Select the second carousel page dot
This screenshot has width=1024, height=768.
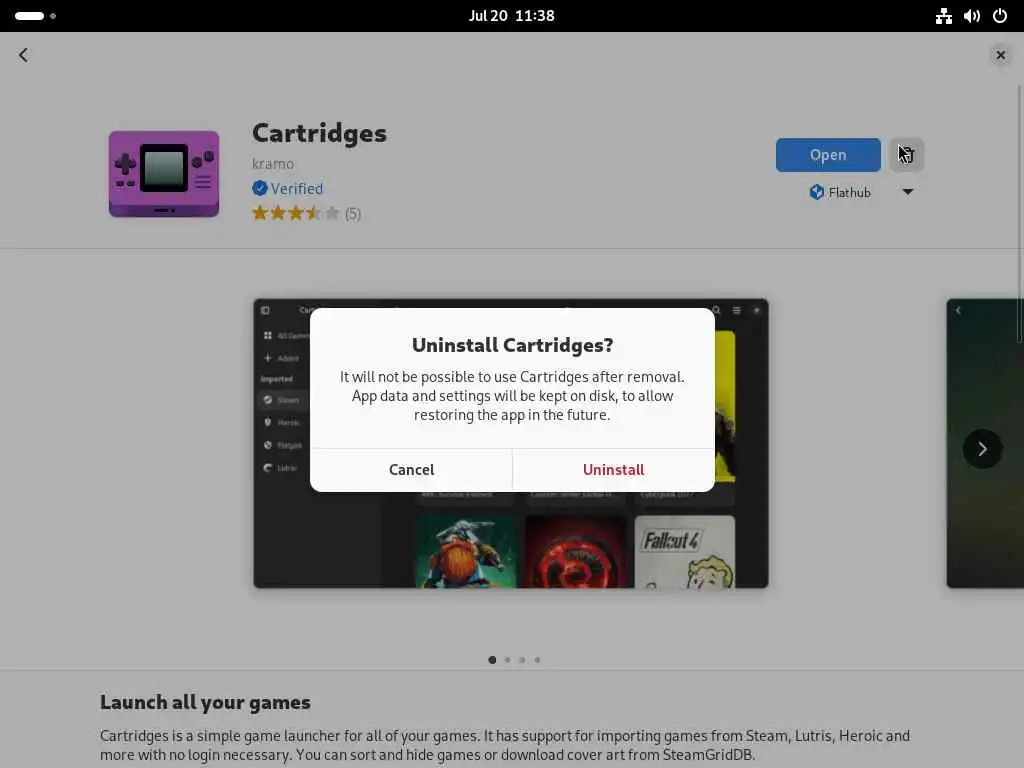[507, 660]
